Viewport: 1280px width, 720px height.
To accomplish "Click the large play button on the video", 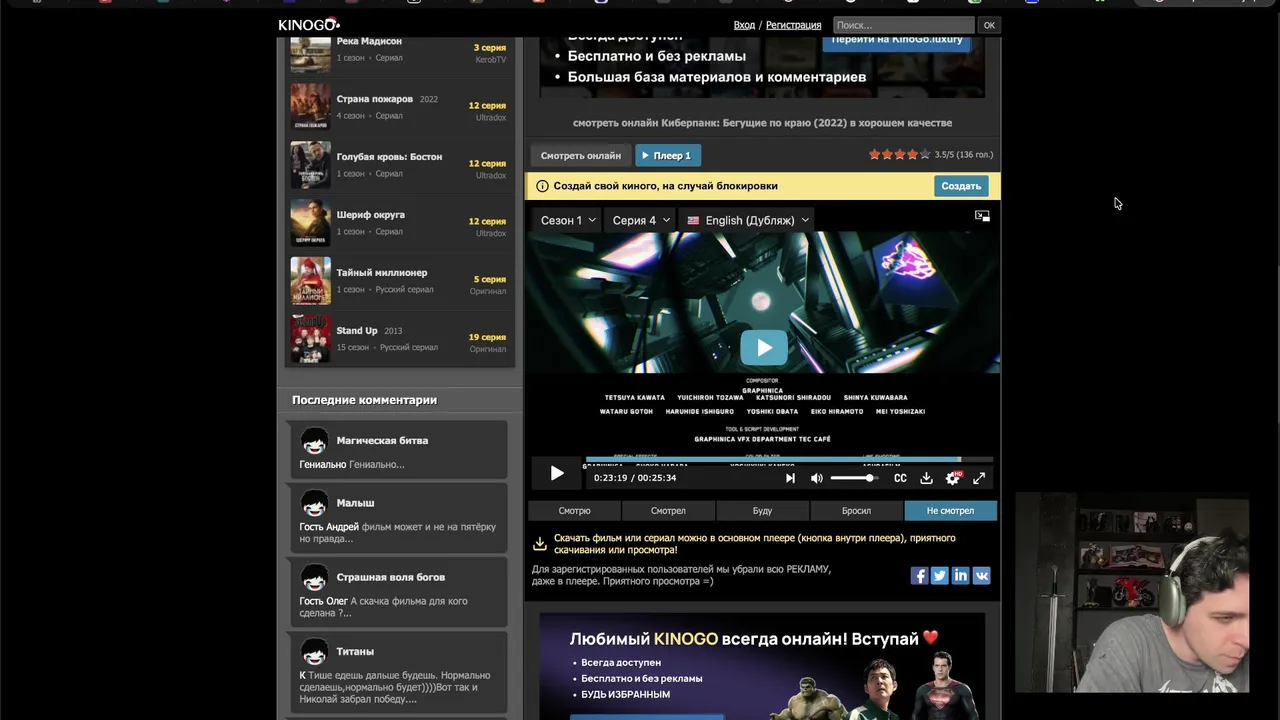I will coord(764,348).
